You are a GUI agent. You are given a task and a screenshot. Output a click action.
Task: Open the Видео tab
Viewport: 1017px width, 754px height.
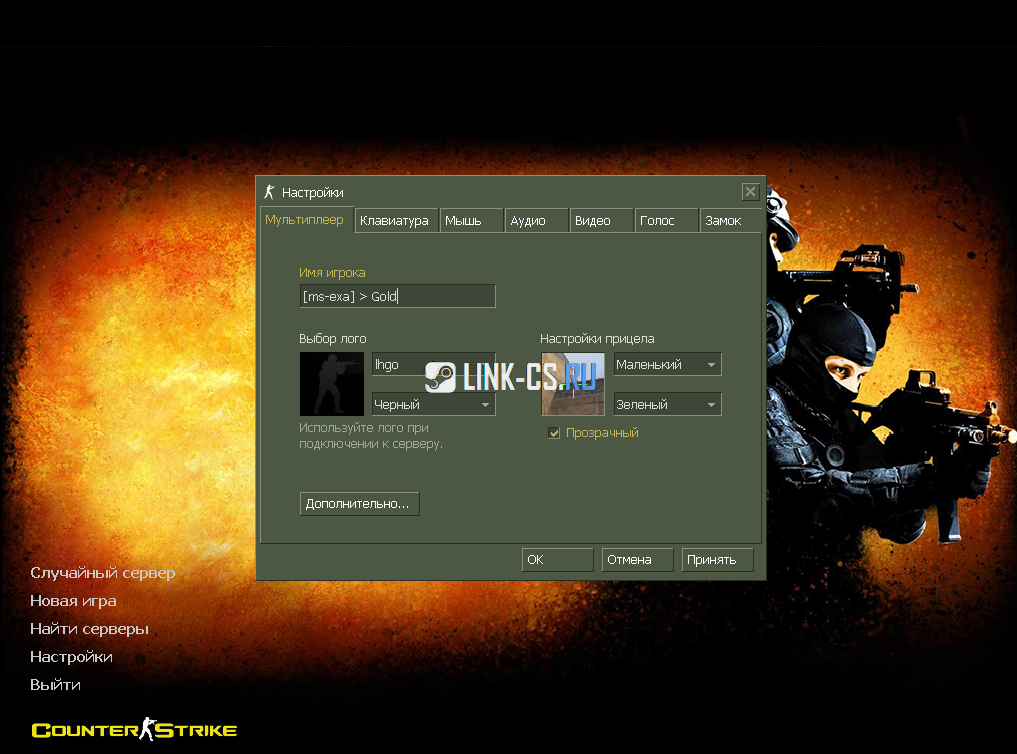pyautogui.click(x=601, y=221)
